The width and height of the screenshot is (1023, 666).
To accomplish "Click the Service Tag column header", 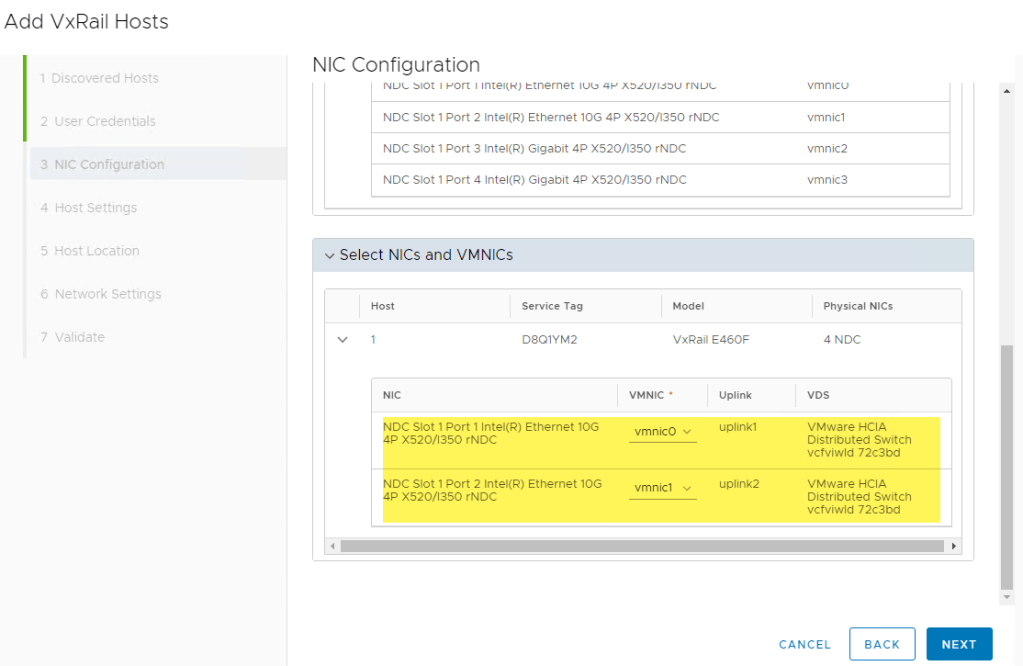I will click(552, 306).
